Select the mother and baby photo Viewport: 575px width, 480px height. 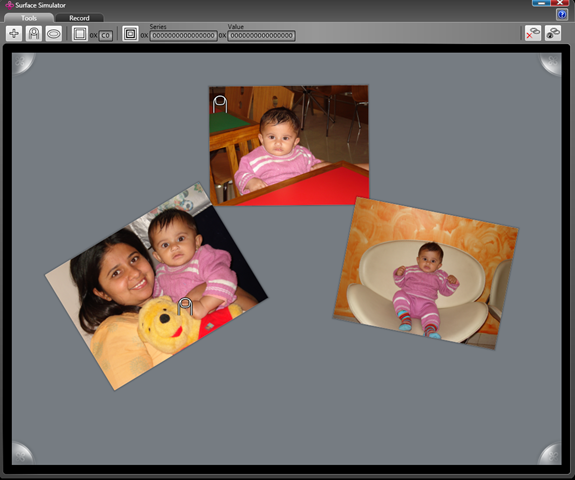point(156,286)
